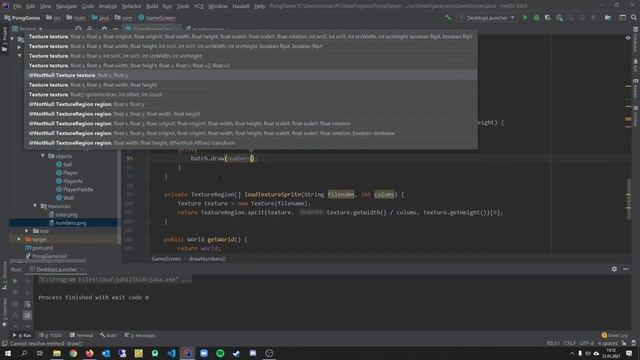Open Chrome from the taskbar
Screen dimensions: 640x360
pyautogui.click(x=73, y=353)
